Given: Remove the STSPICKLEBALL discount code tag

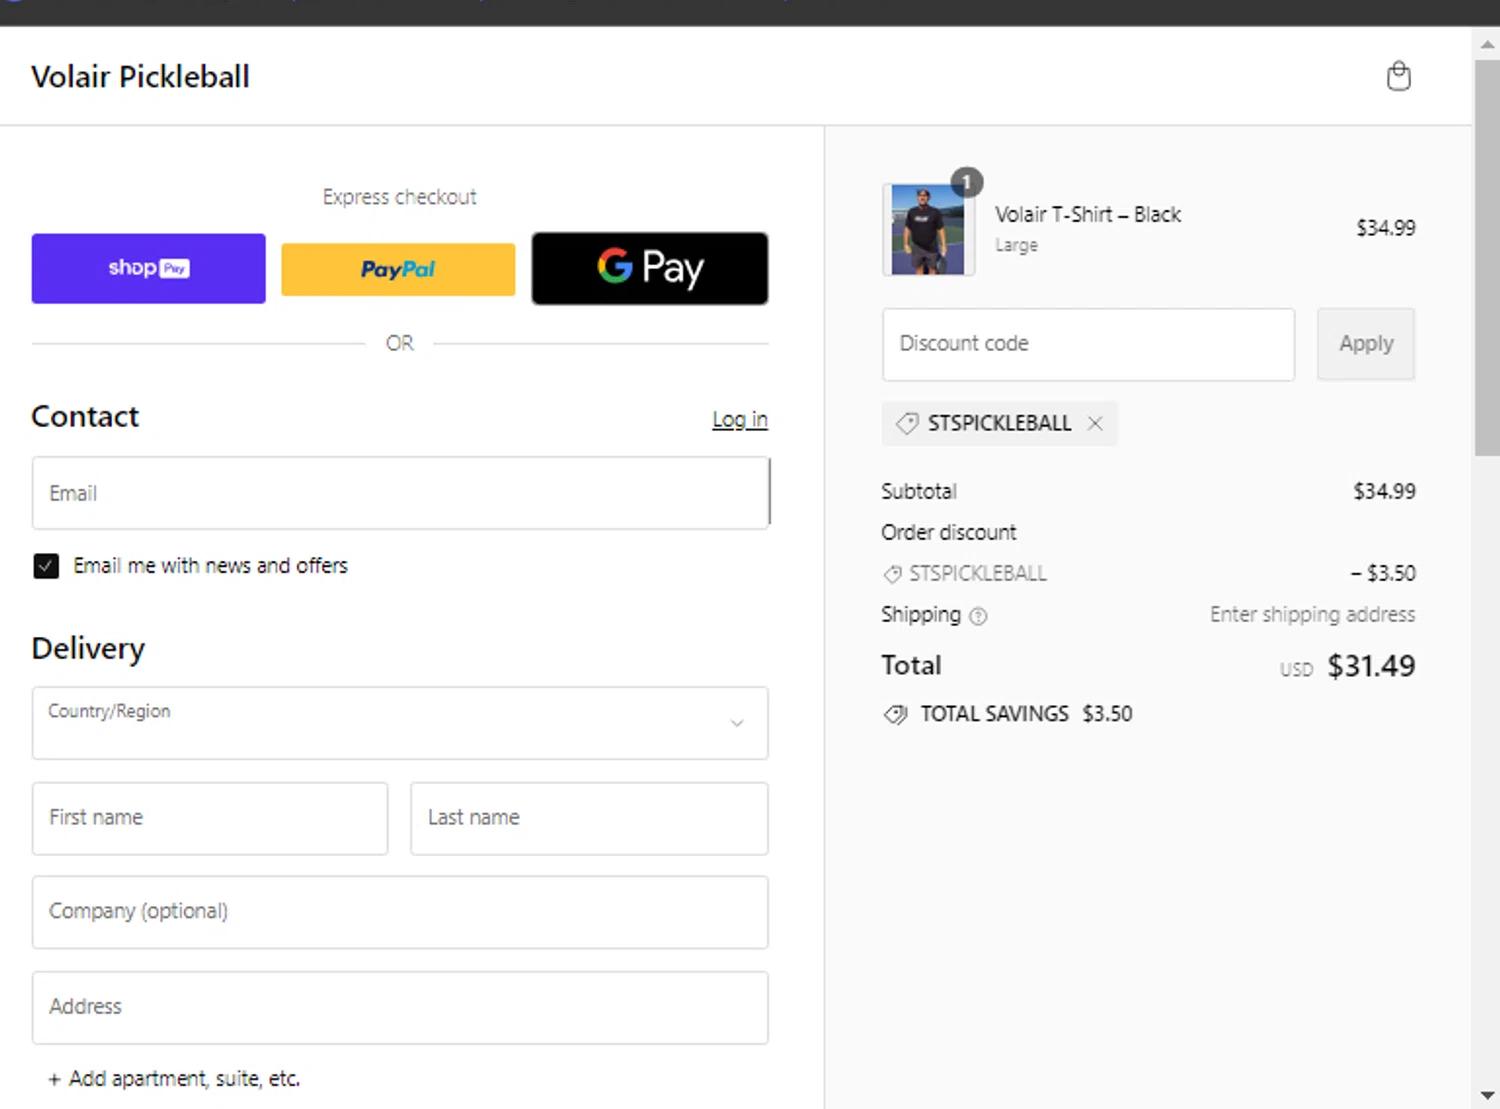Looking at the screenshot, I should 1095,424.
